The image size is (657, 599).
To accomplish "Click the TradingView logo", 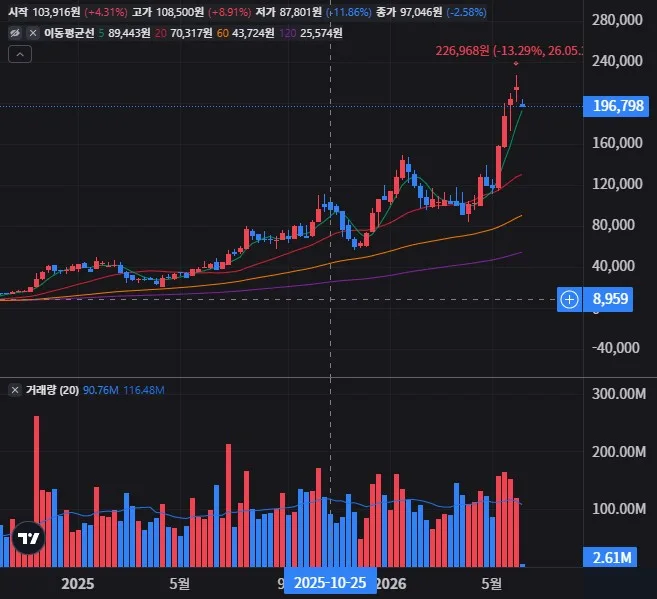I will (x=28, y=538).
